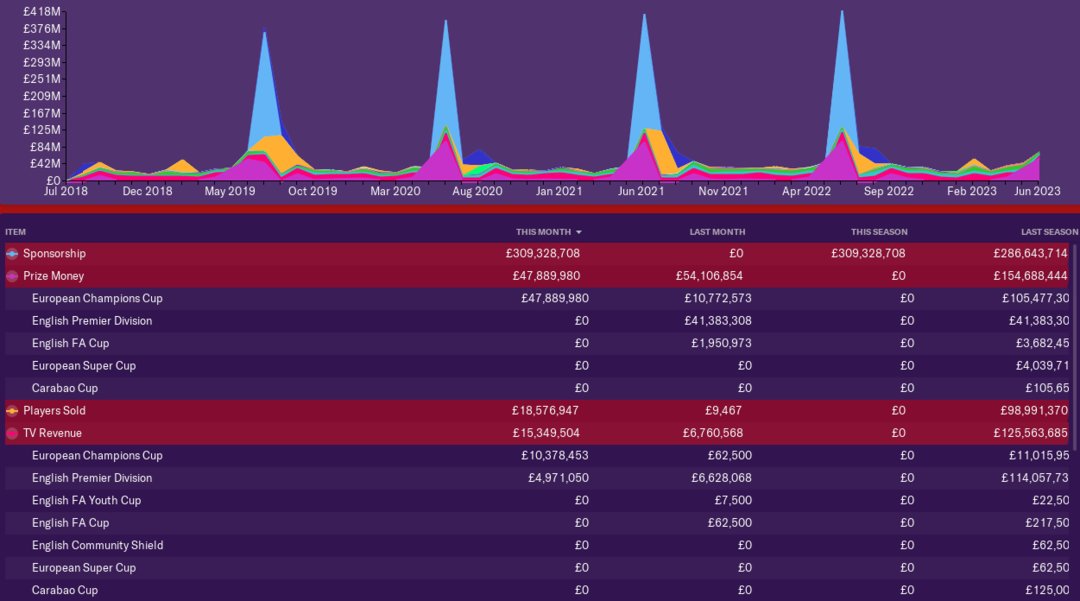The width and height of the screenshot is (1080, 601).
Task: Sort by the Item column header
Action: [x=15, y=232]
